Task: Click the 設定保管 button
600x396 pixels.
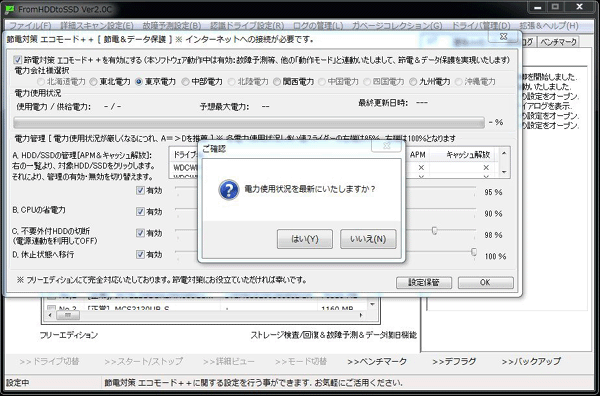Action: pyautogui.click(x=424, y=283)
